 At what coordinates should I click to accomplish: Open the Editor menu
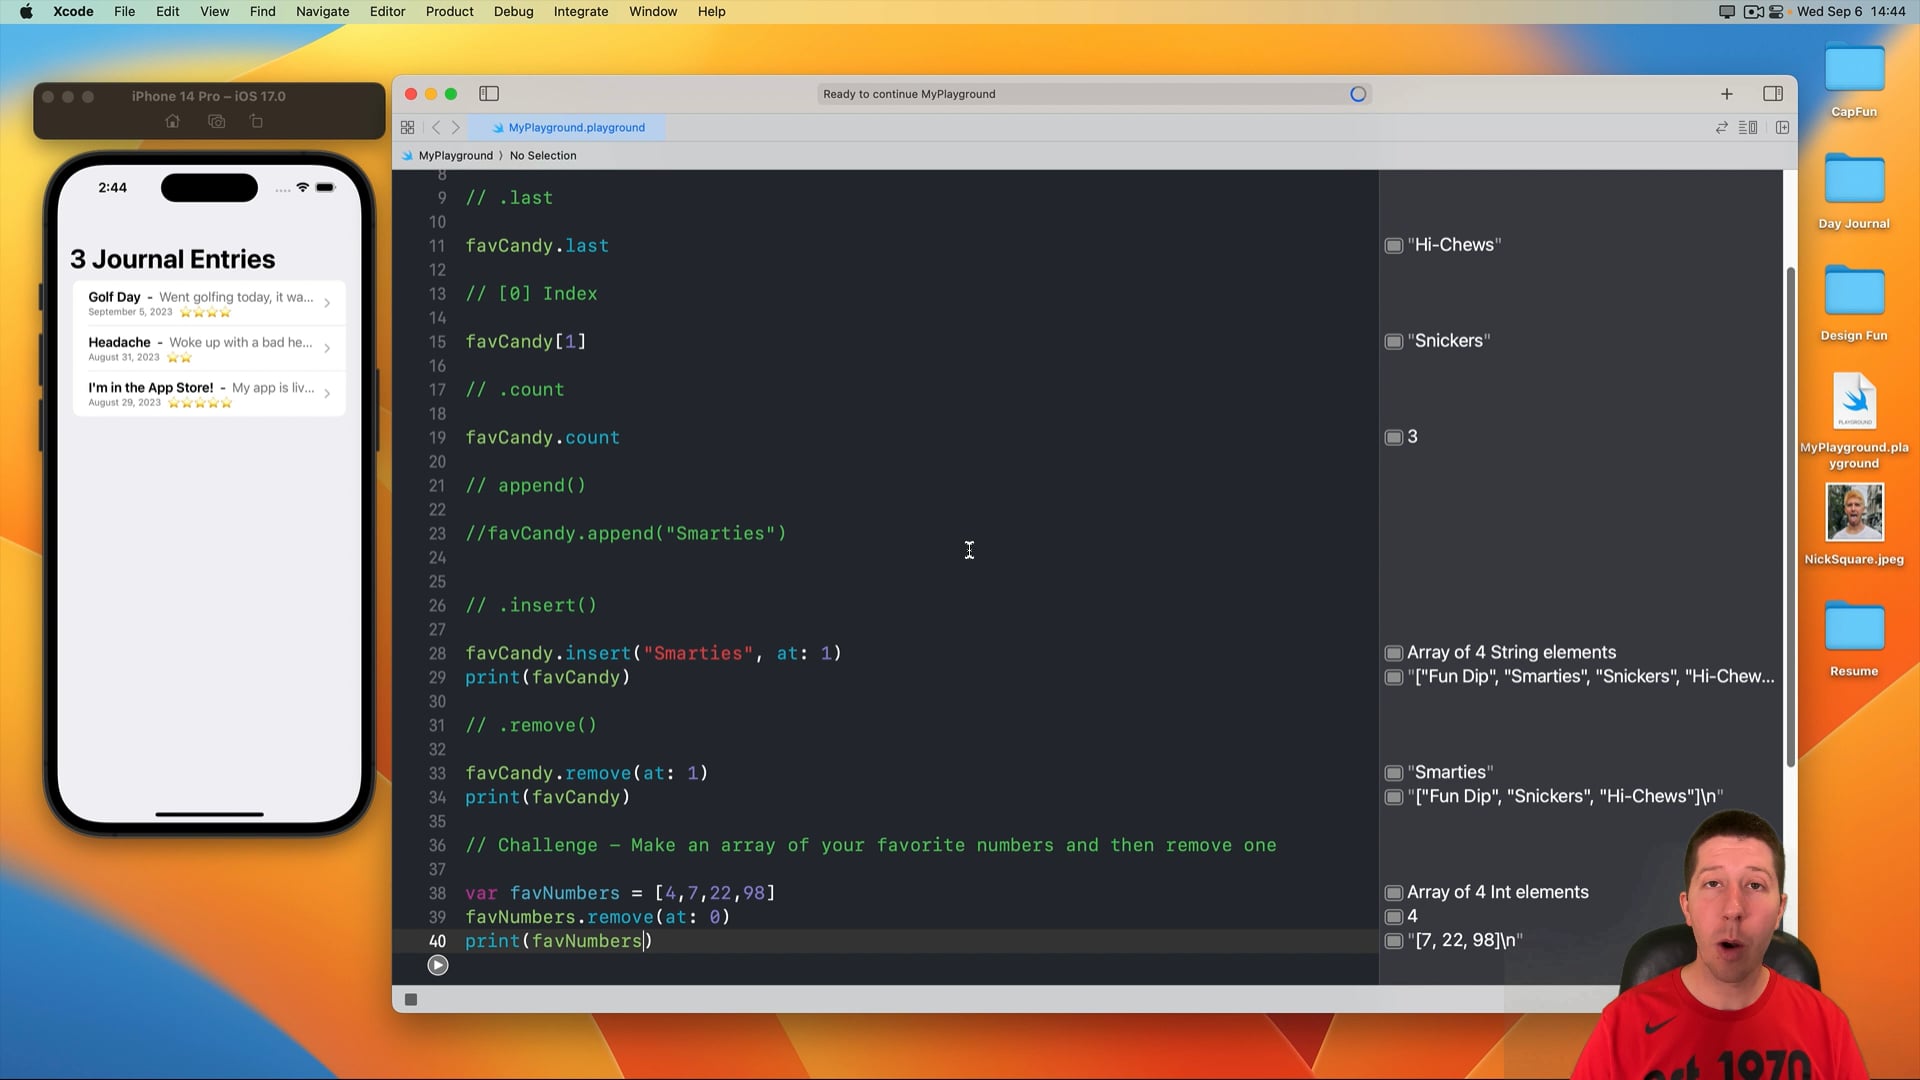tap(387, 12)
